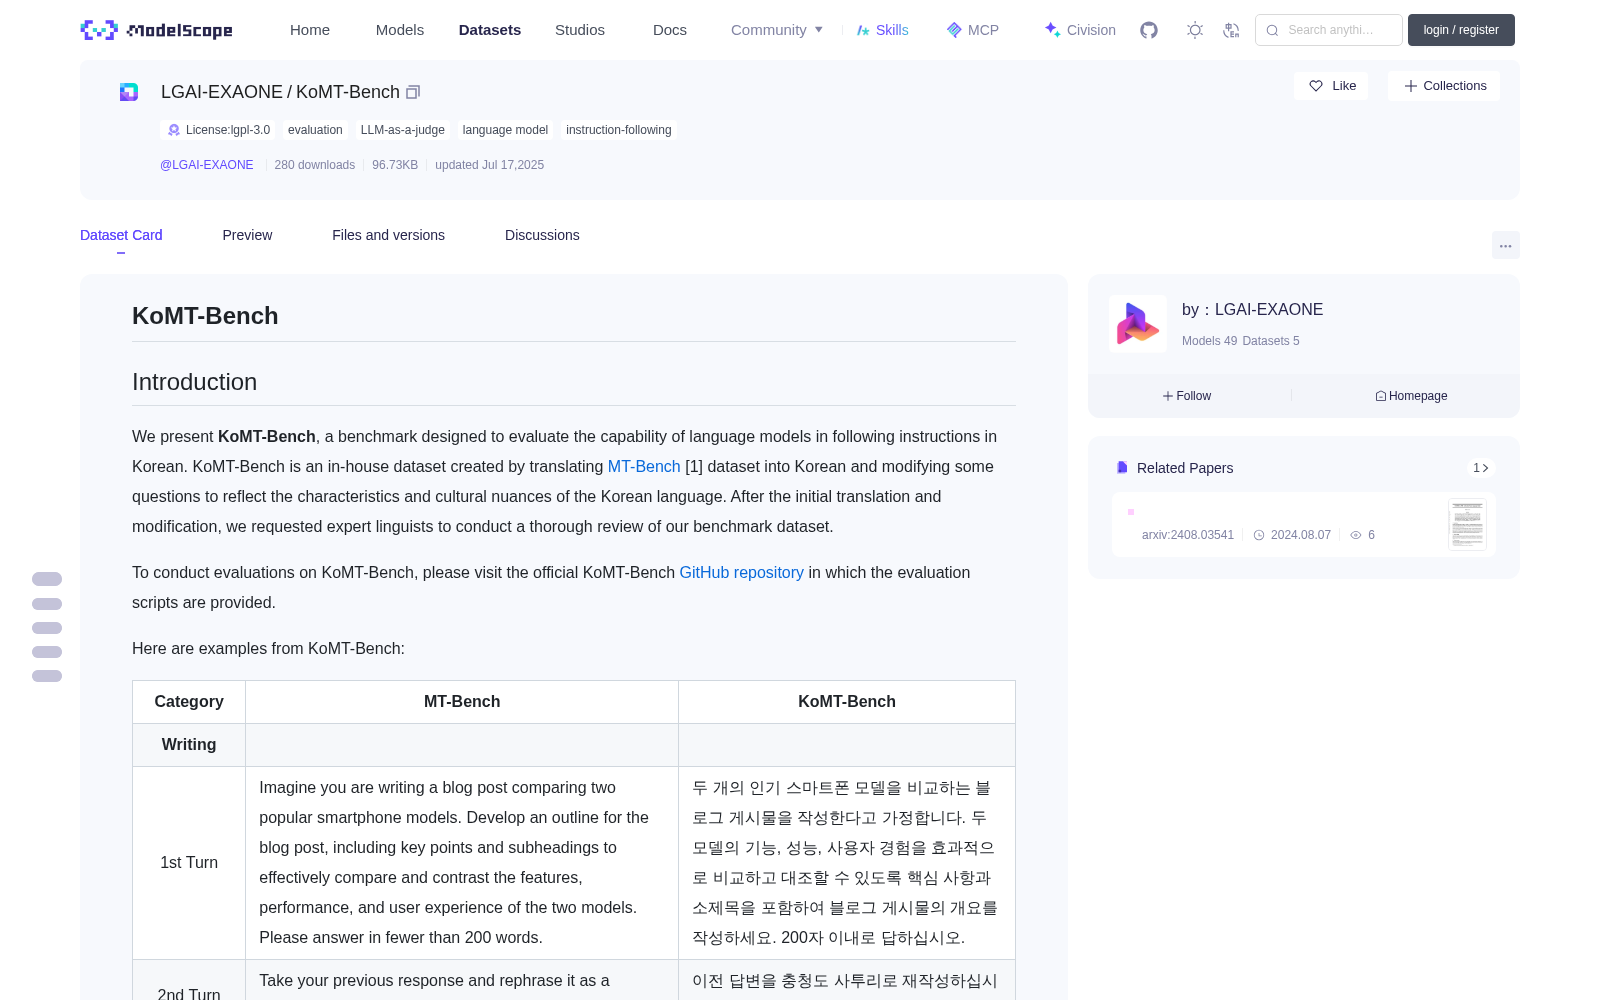The height and width of the screenshot is (1000, 1600).
Task: Click the language model tag
Action: [505, 130]
